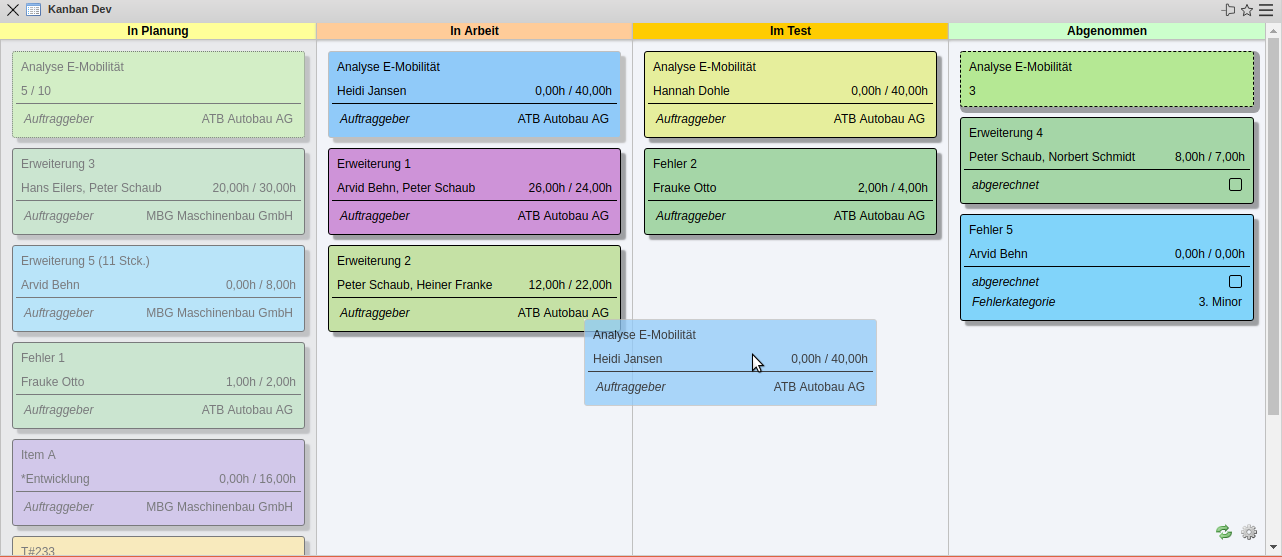
Task: Click the Kanban Dev title
Action: tap(79, 10)
